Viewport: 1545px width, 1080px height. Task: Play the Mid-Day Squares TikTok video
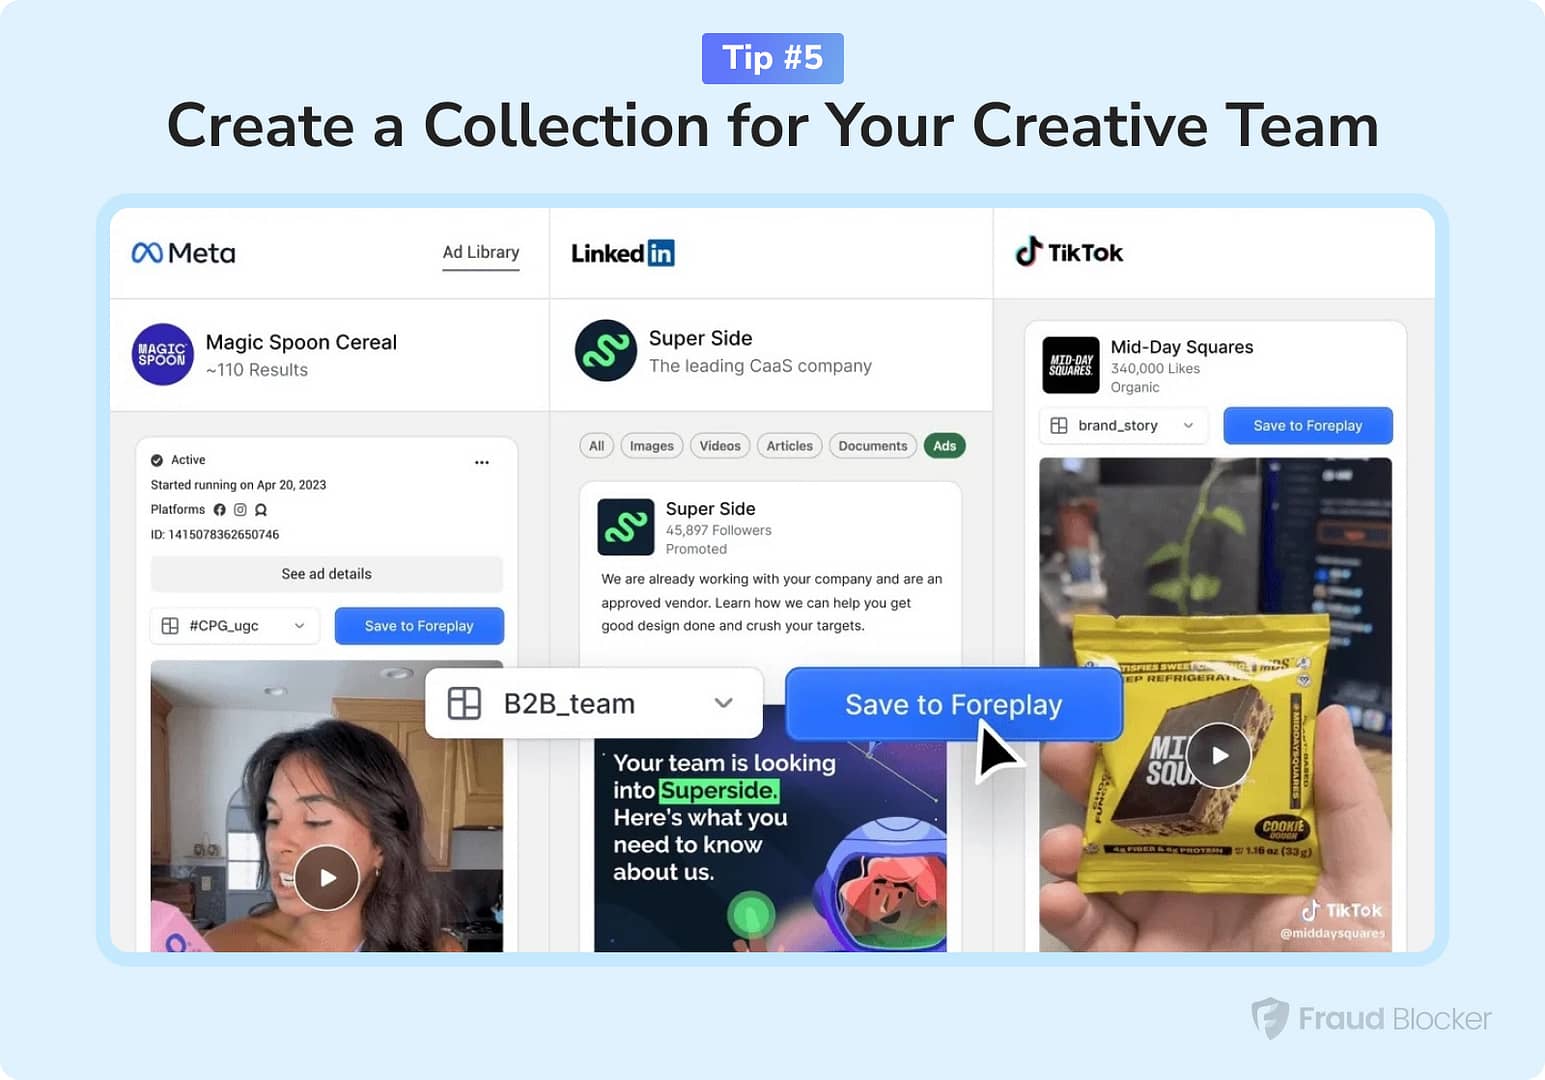[1219, 756]
